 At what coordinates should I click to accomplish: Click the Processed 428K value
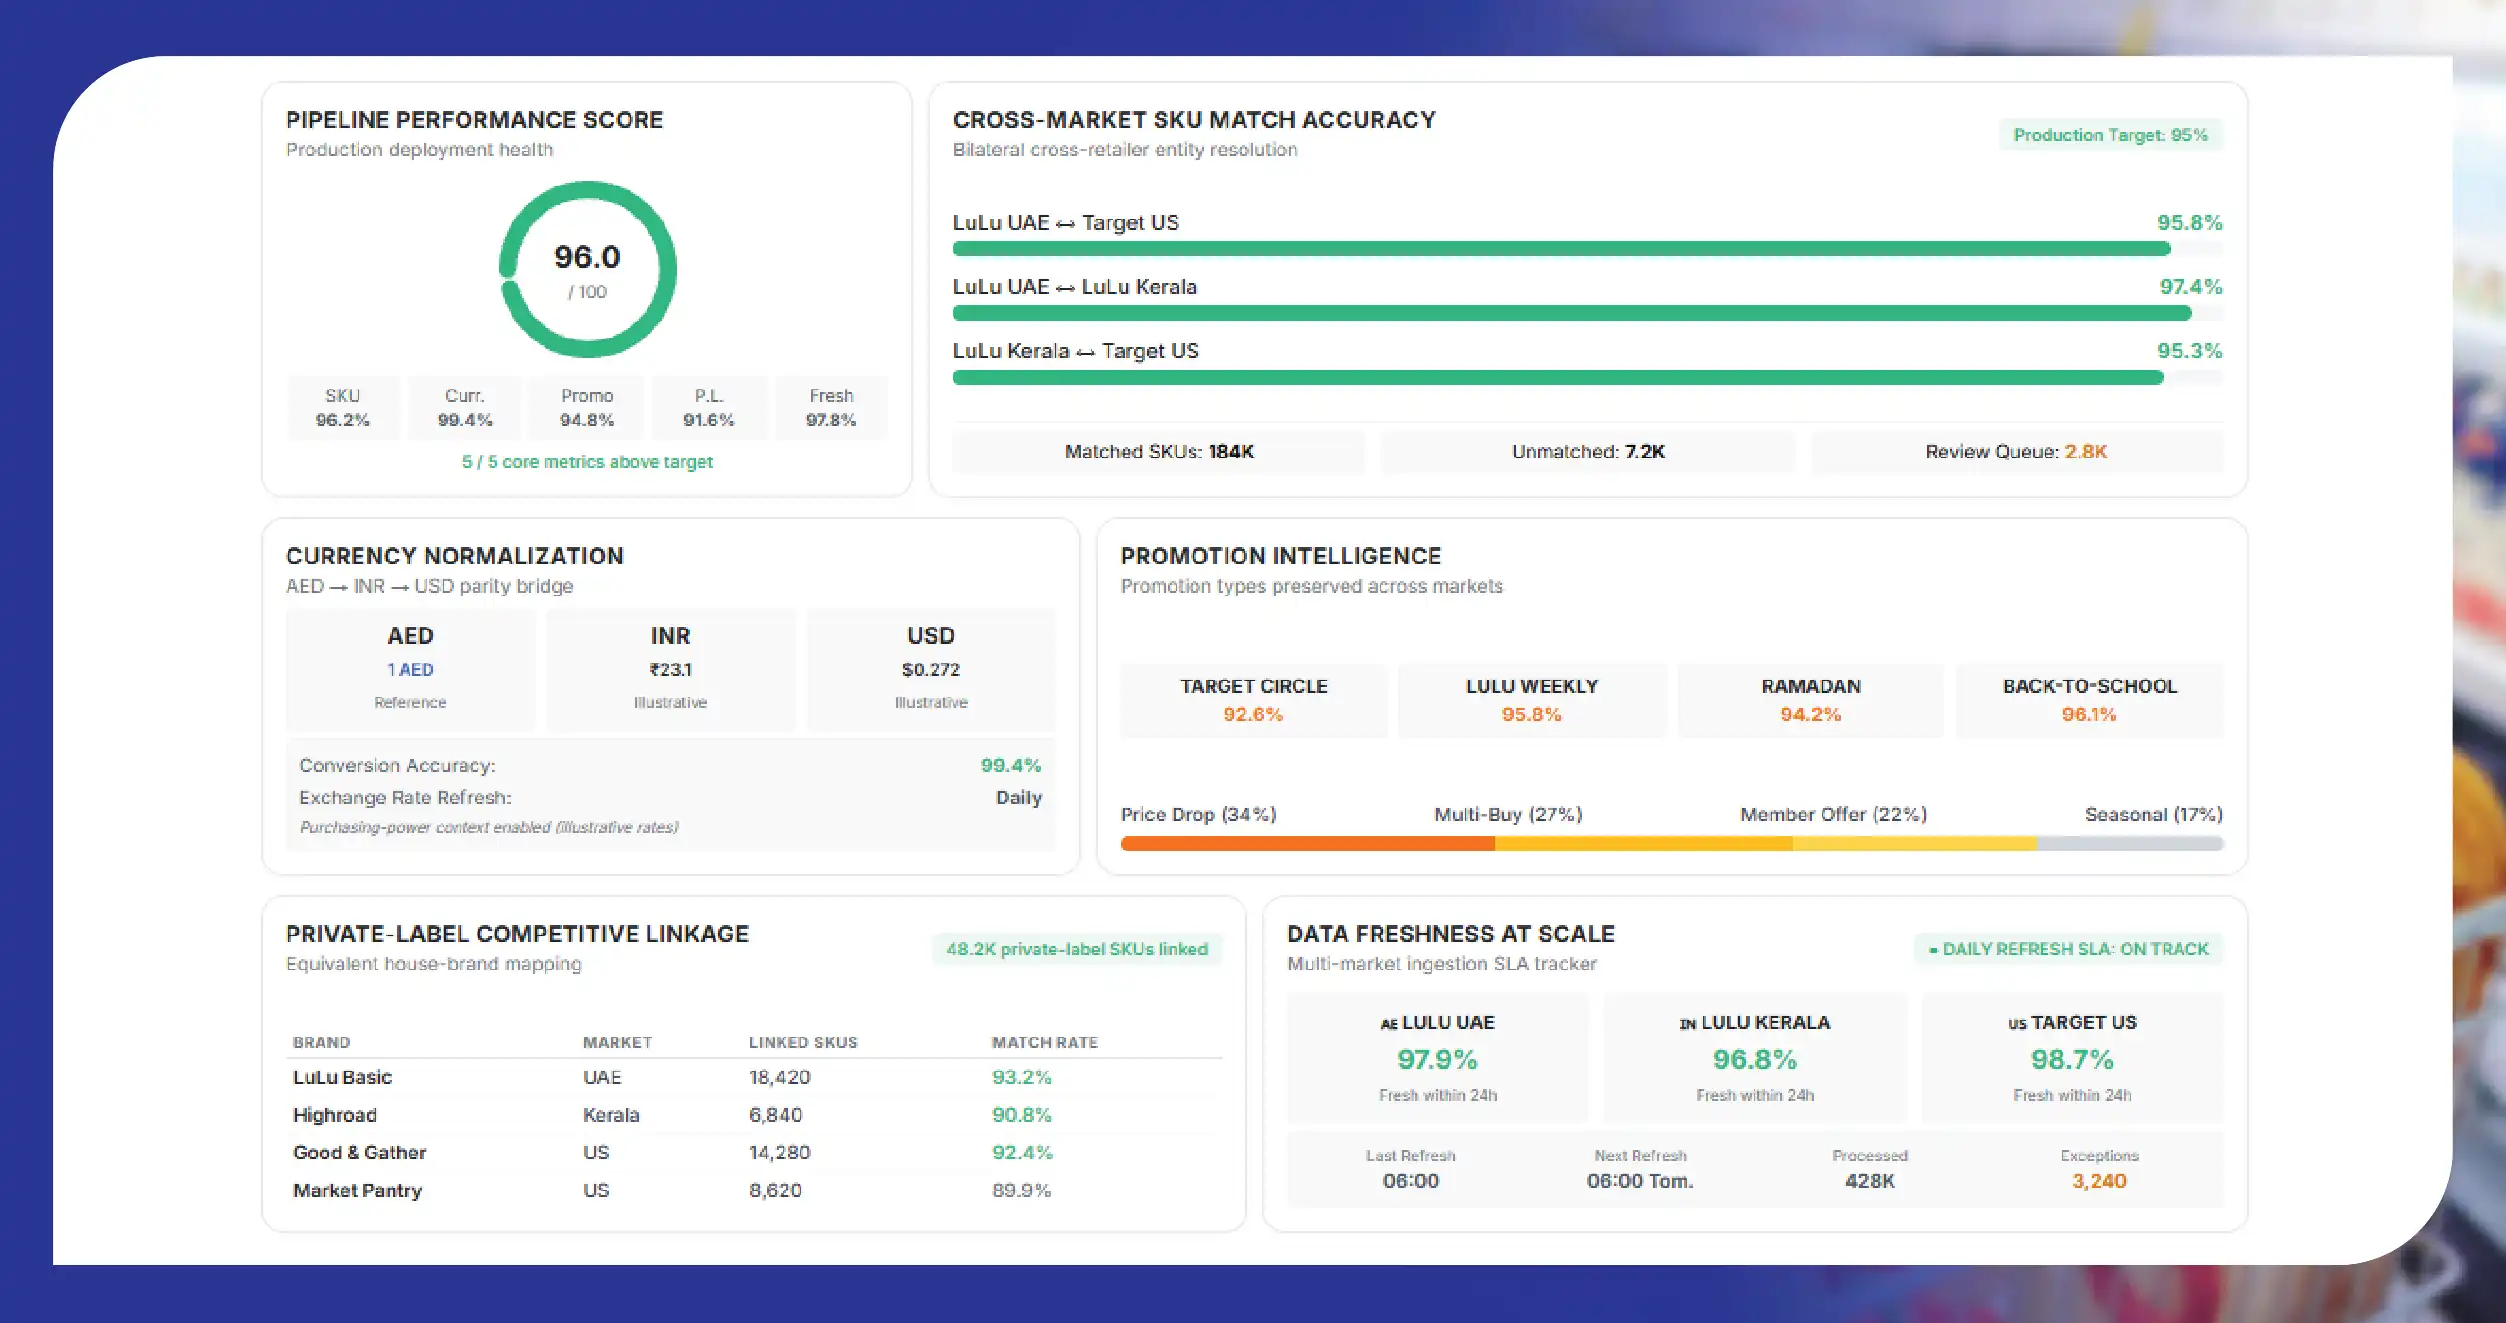tap(1869, 1181)
